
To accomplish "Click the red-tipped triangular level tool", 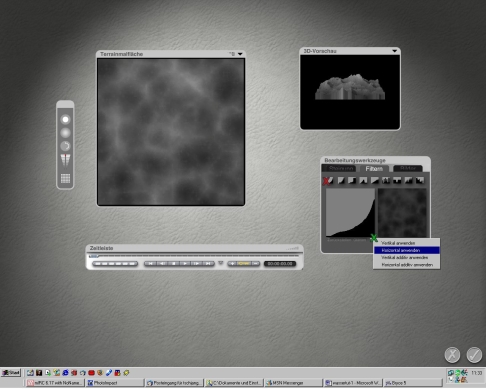I will click(x=65, y=160).
